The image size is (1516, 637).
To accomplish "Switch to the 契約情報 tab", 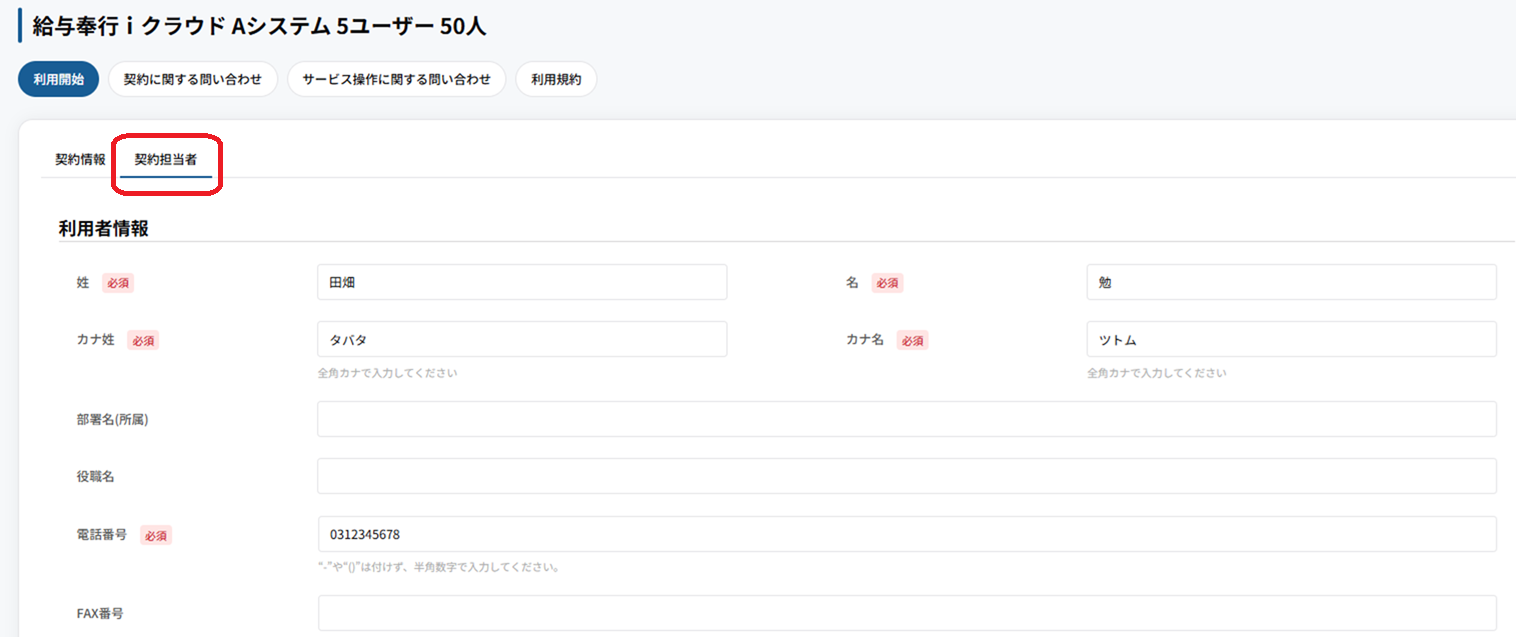I will (80, 159).
